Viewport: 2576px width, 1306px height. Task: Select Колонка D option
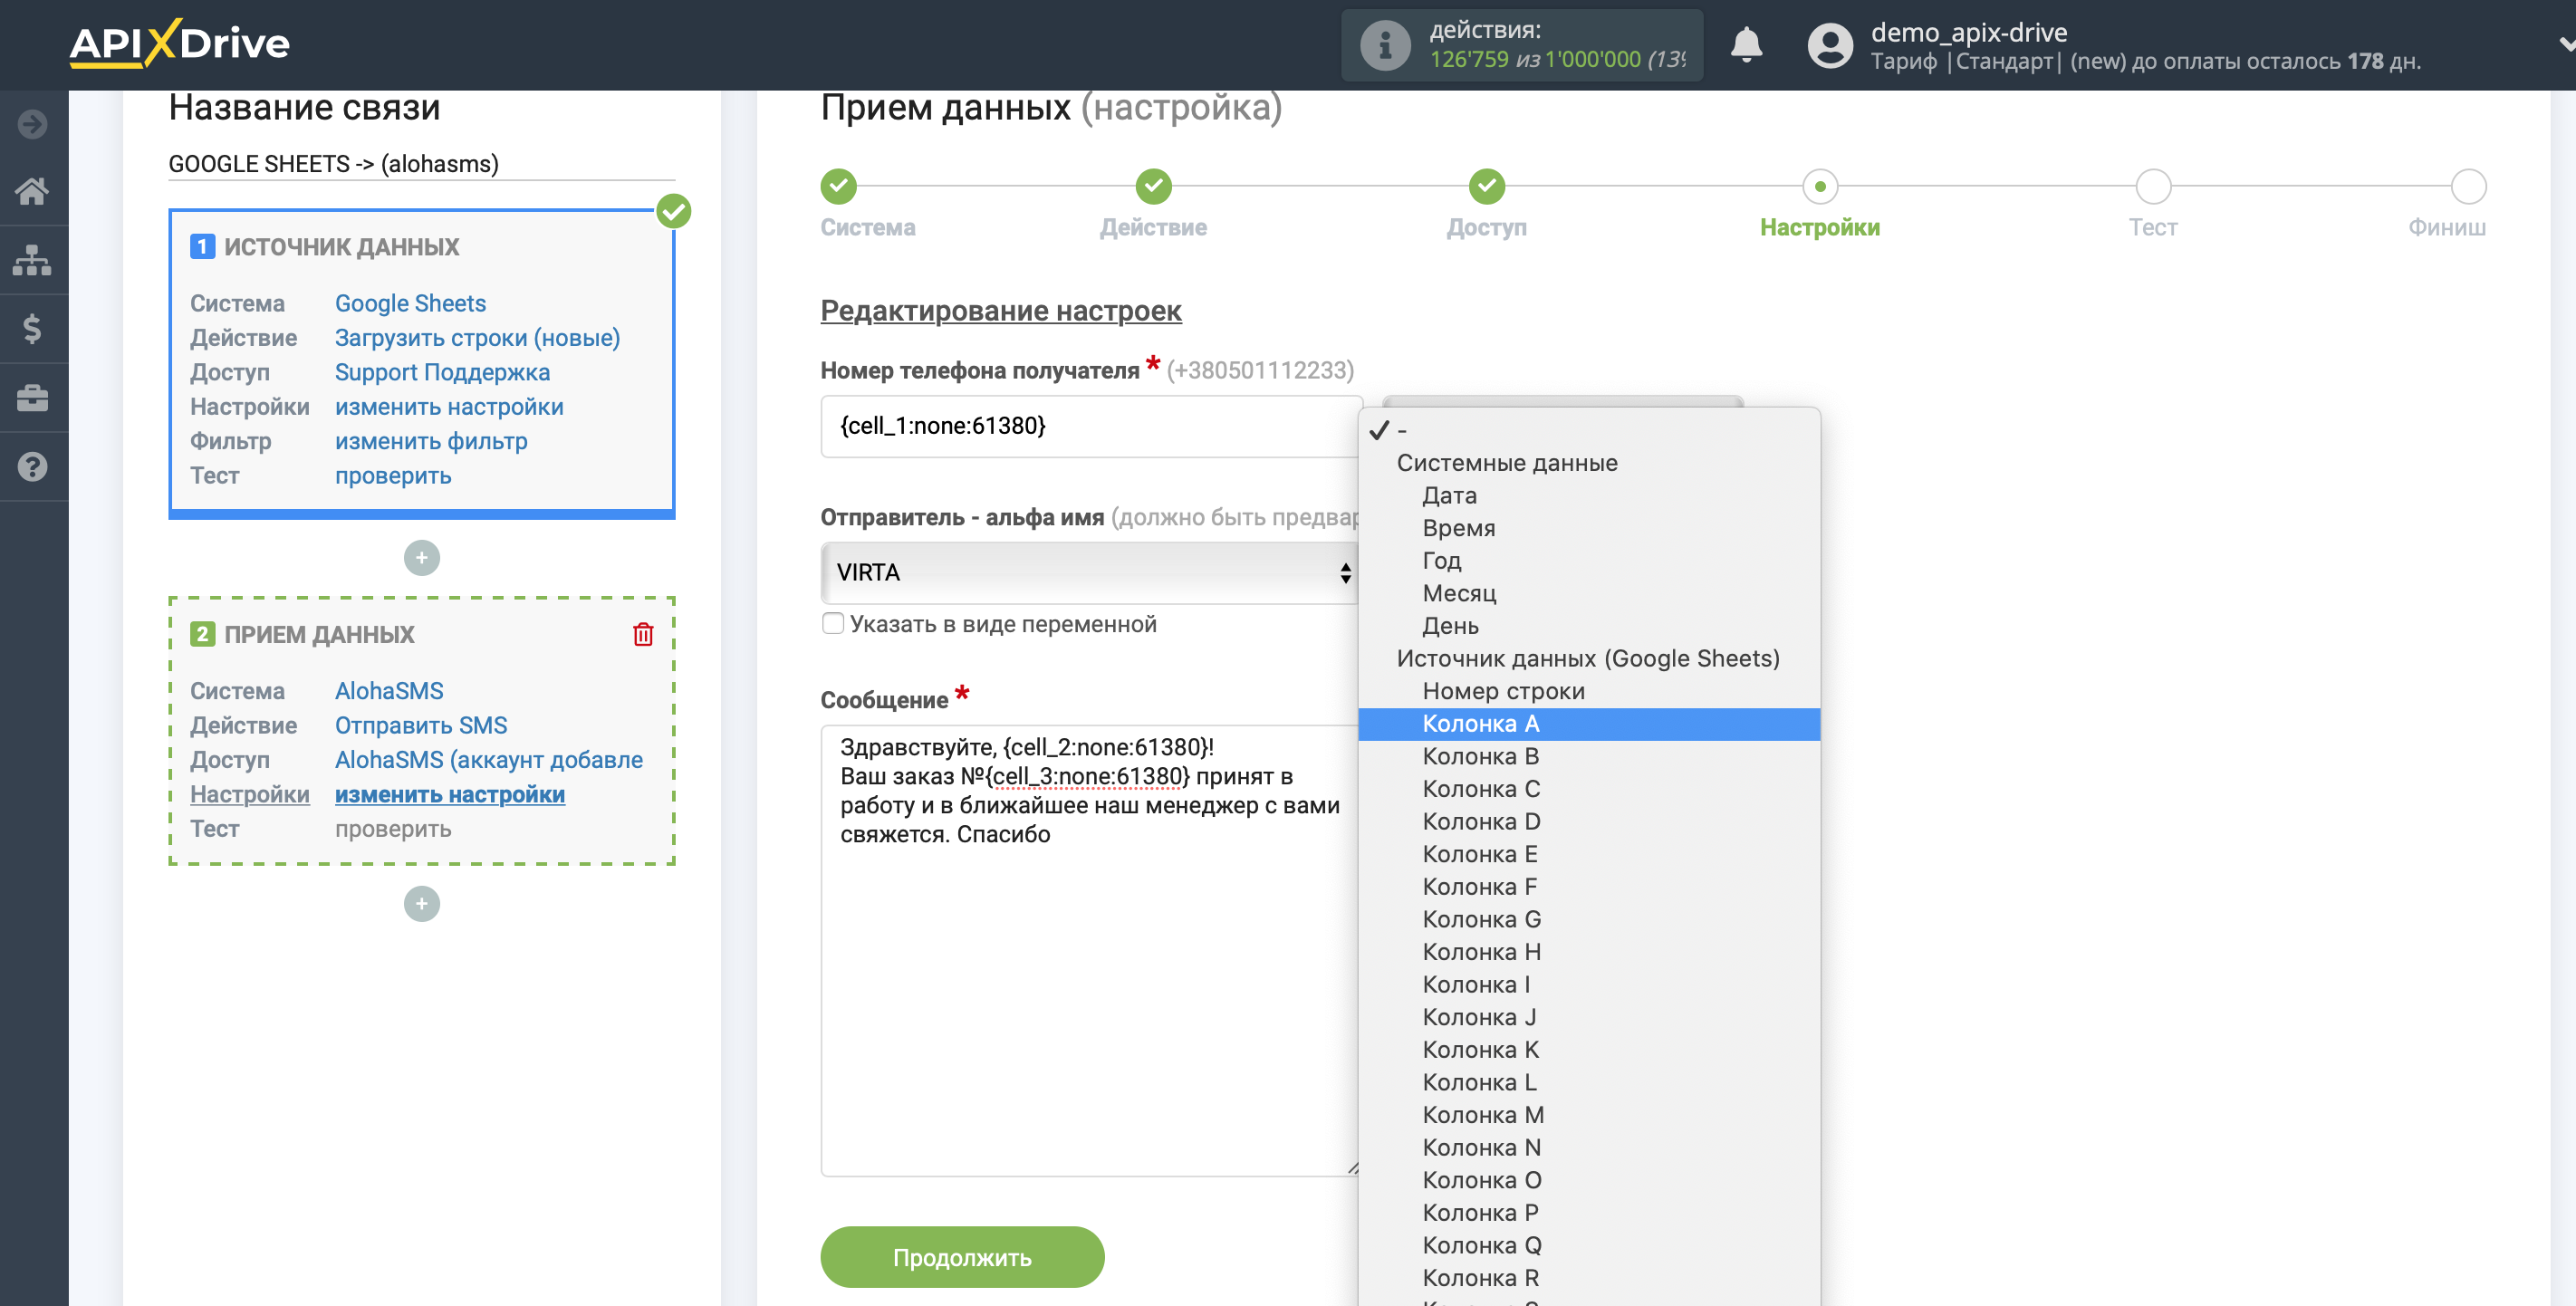[x=1589, y=822]
